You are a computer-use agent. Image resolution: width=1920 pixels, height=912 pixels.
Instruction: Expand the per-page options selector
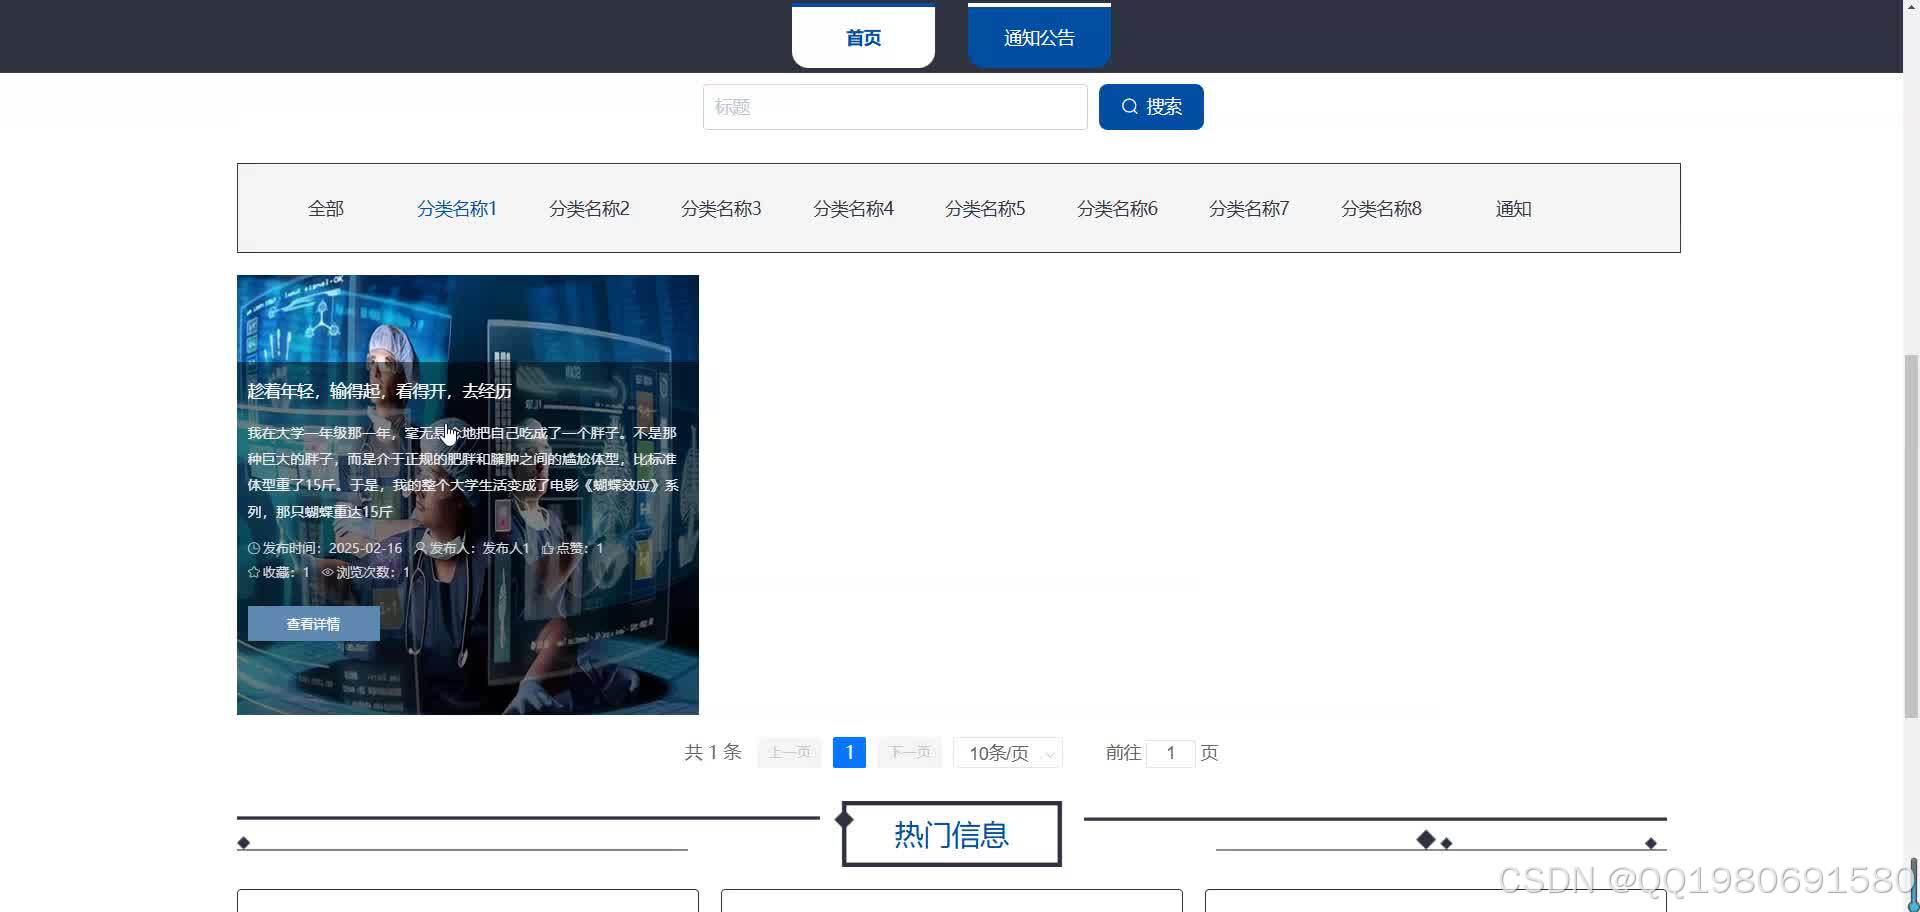[x=1006, y=752]
